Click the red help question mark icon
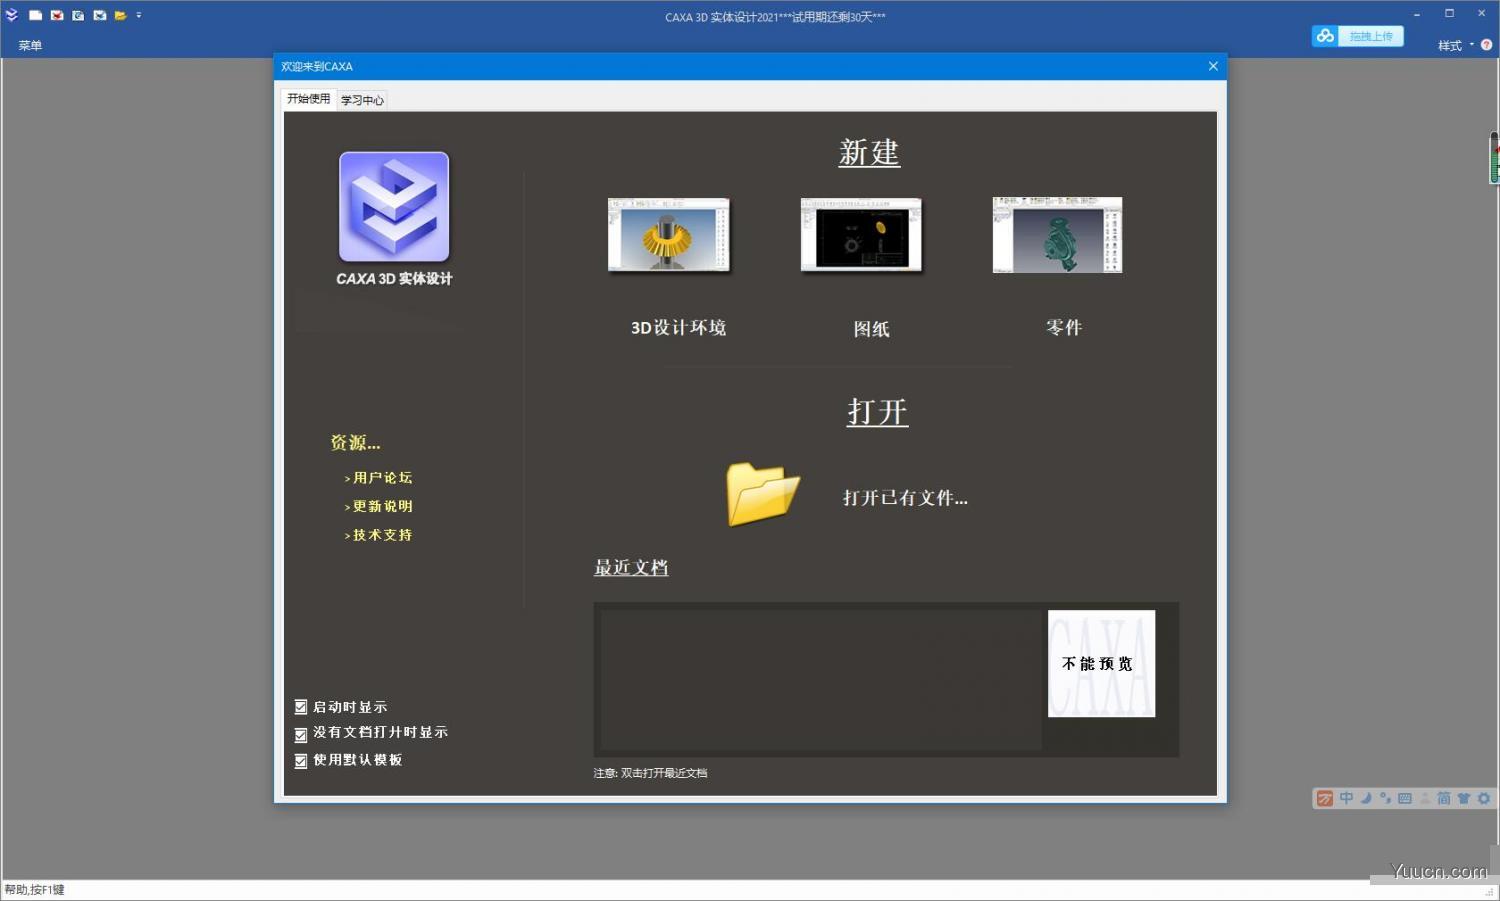 click(1486, 45)
